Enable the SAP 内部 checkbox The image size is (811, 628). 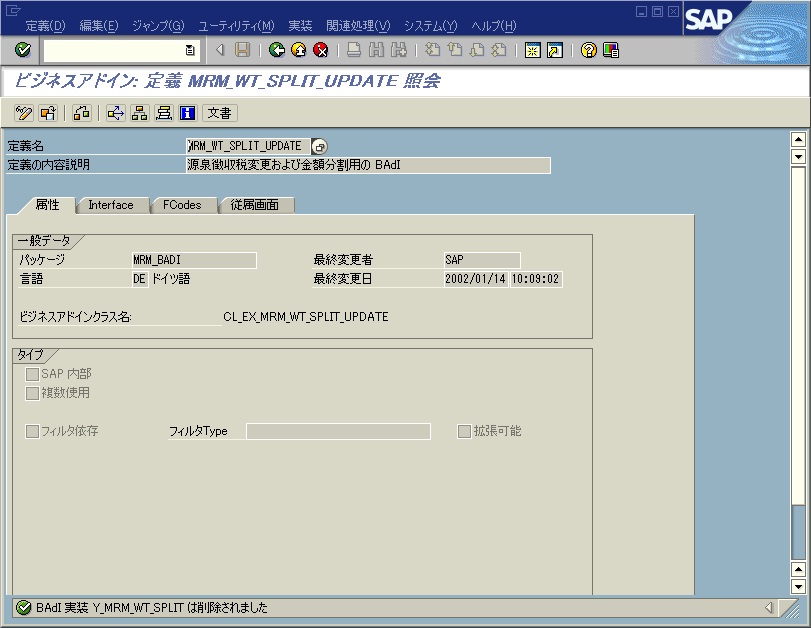pos(34,373)
